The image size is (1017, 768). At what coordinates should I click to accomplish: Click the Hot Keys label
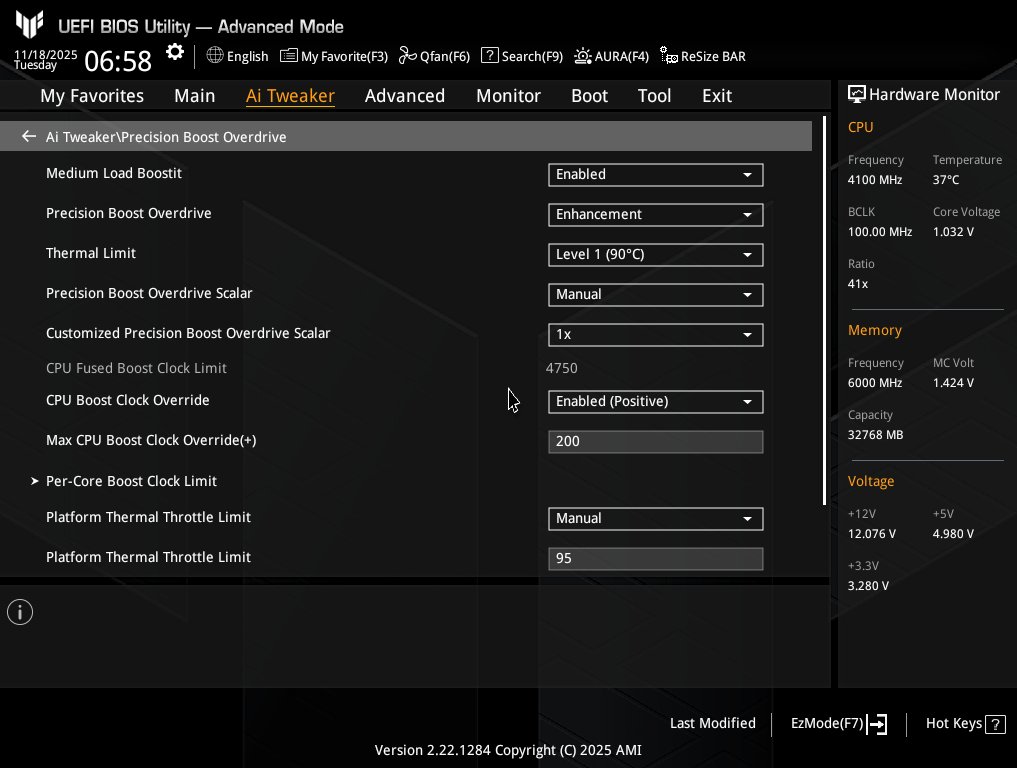954,723
